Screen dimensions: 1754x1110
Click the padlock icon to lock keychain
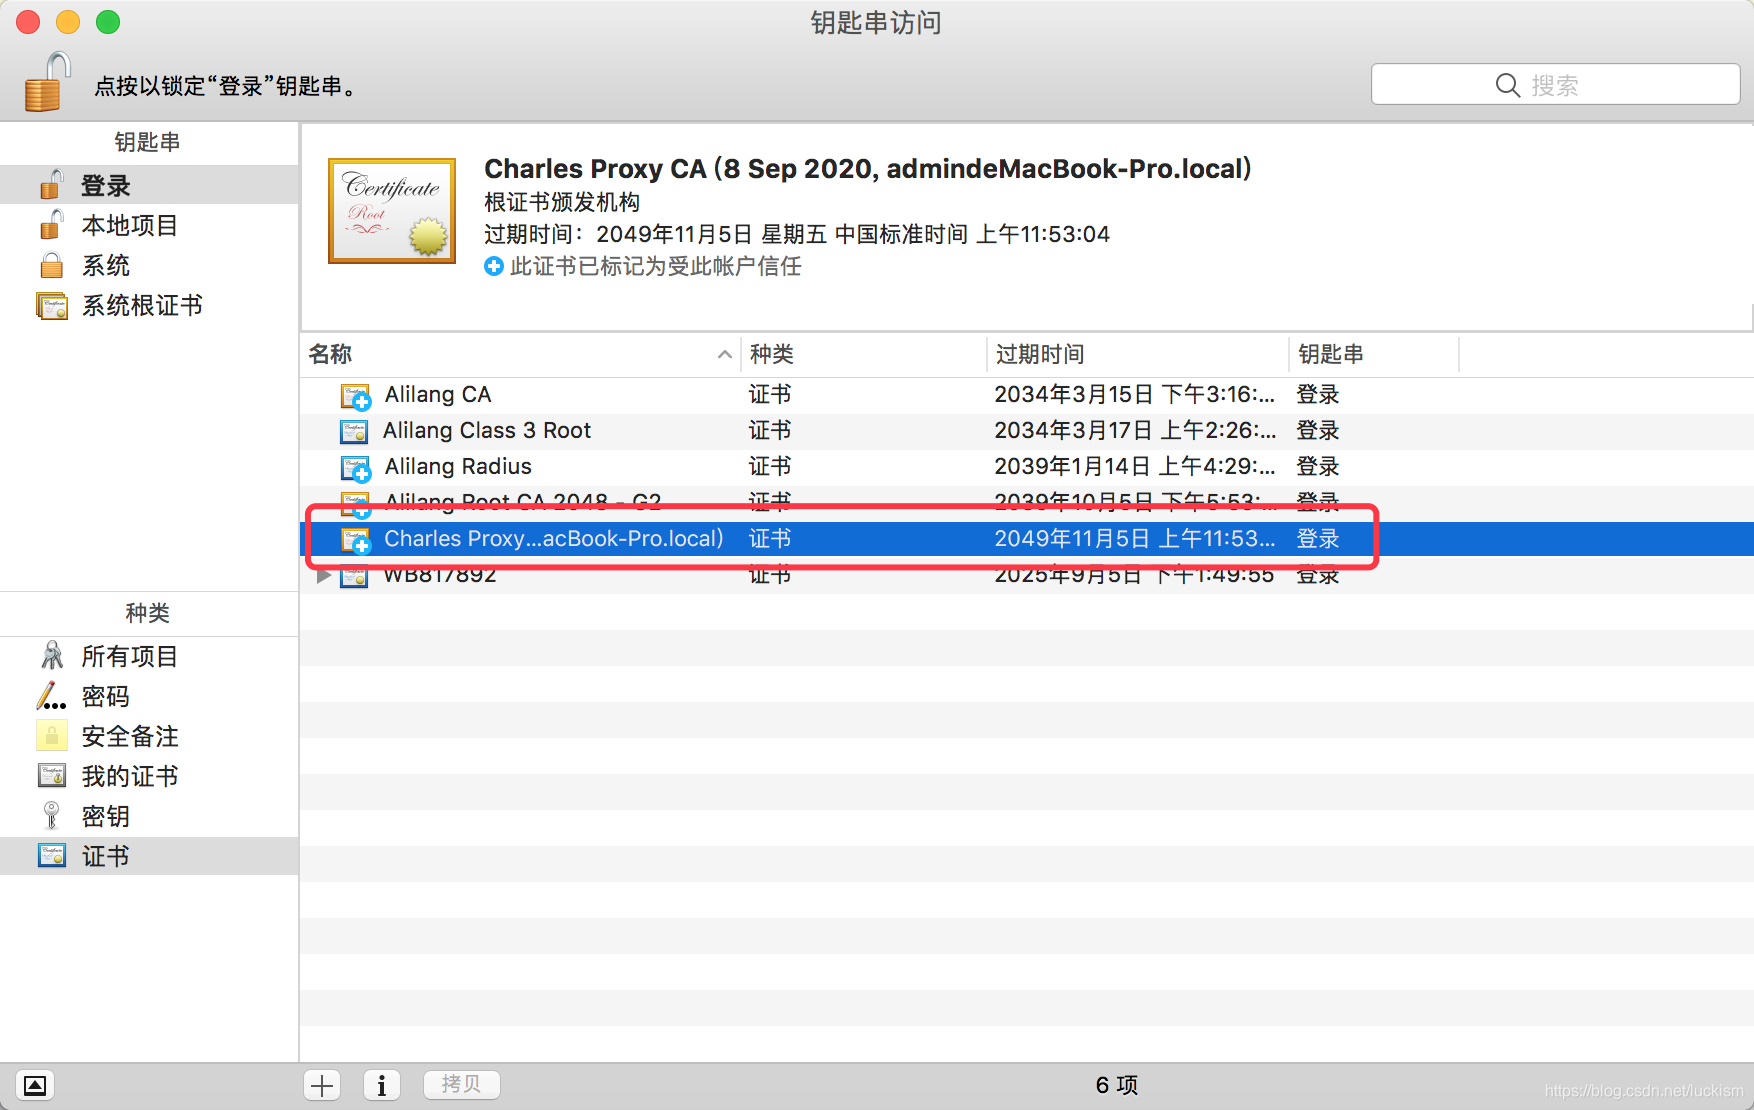tap(47, 82)
